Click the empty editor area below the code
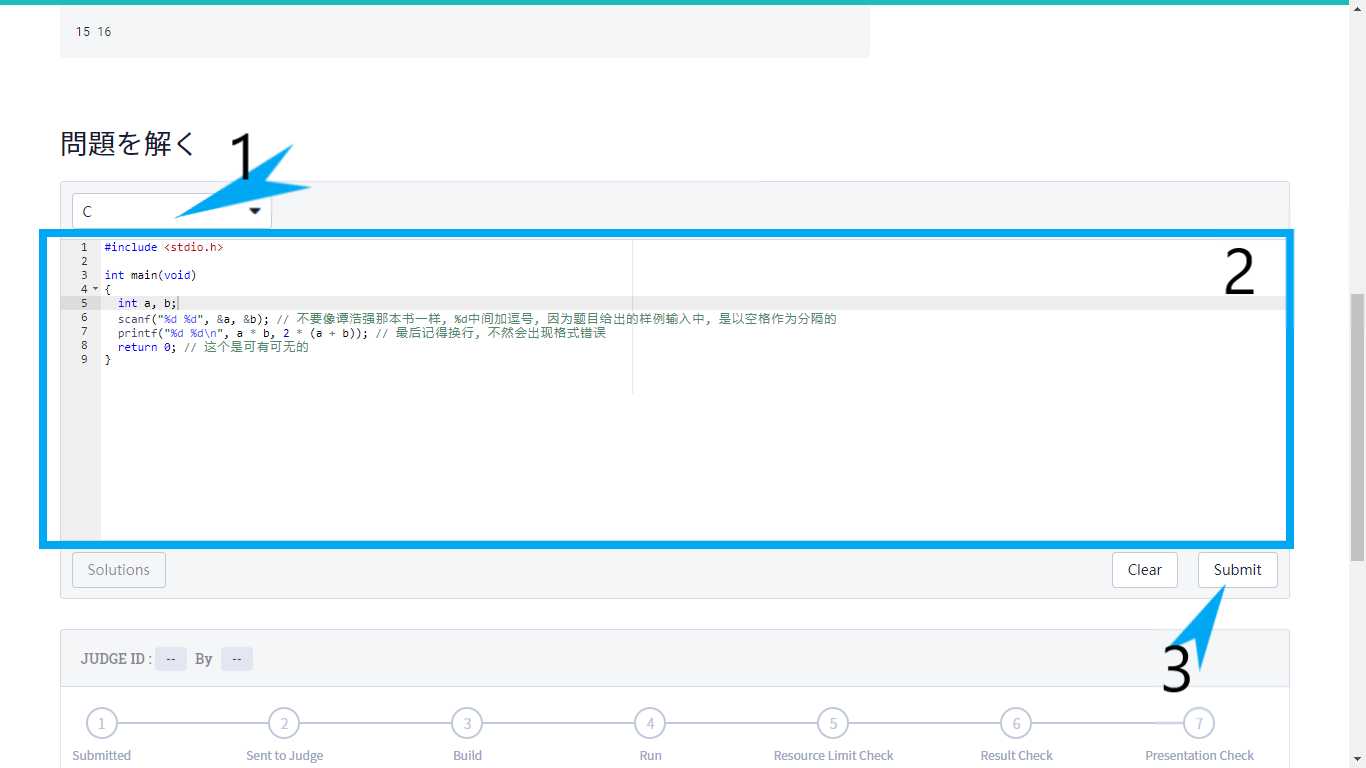Viewport: 1366px width, 768px height. point(693,455)
